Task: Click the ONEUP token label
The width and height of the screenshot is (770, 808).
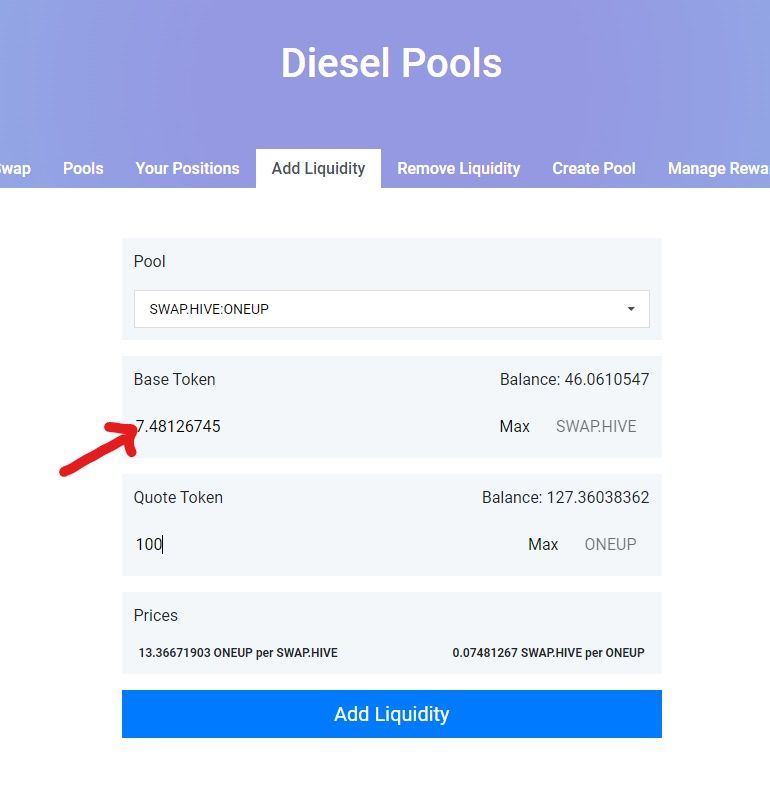Action: [x=610, y=544]
